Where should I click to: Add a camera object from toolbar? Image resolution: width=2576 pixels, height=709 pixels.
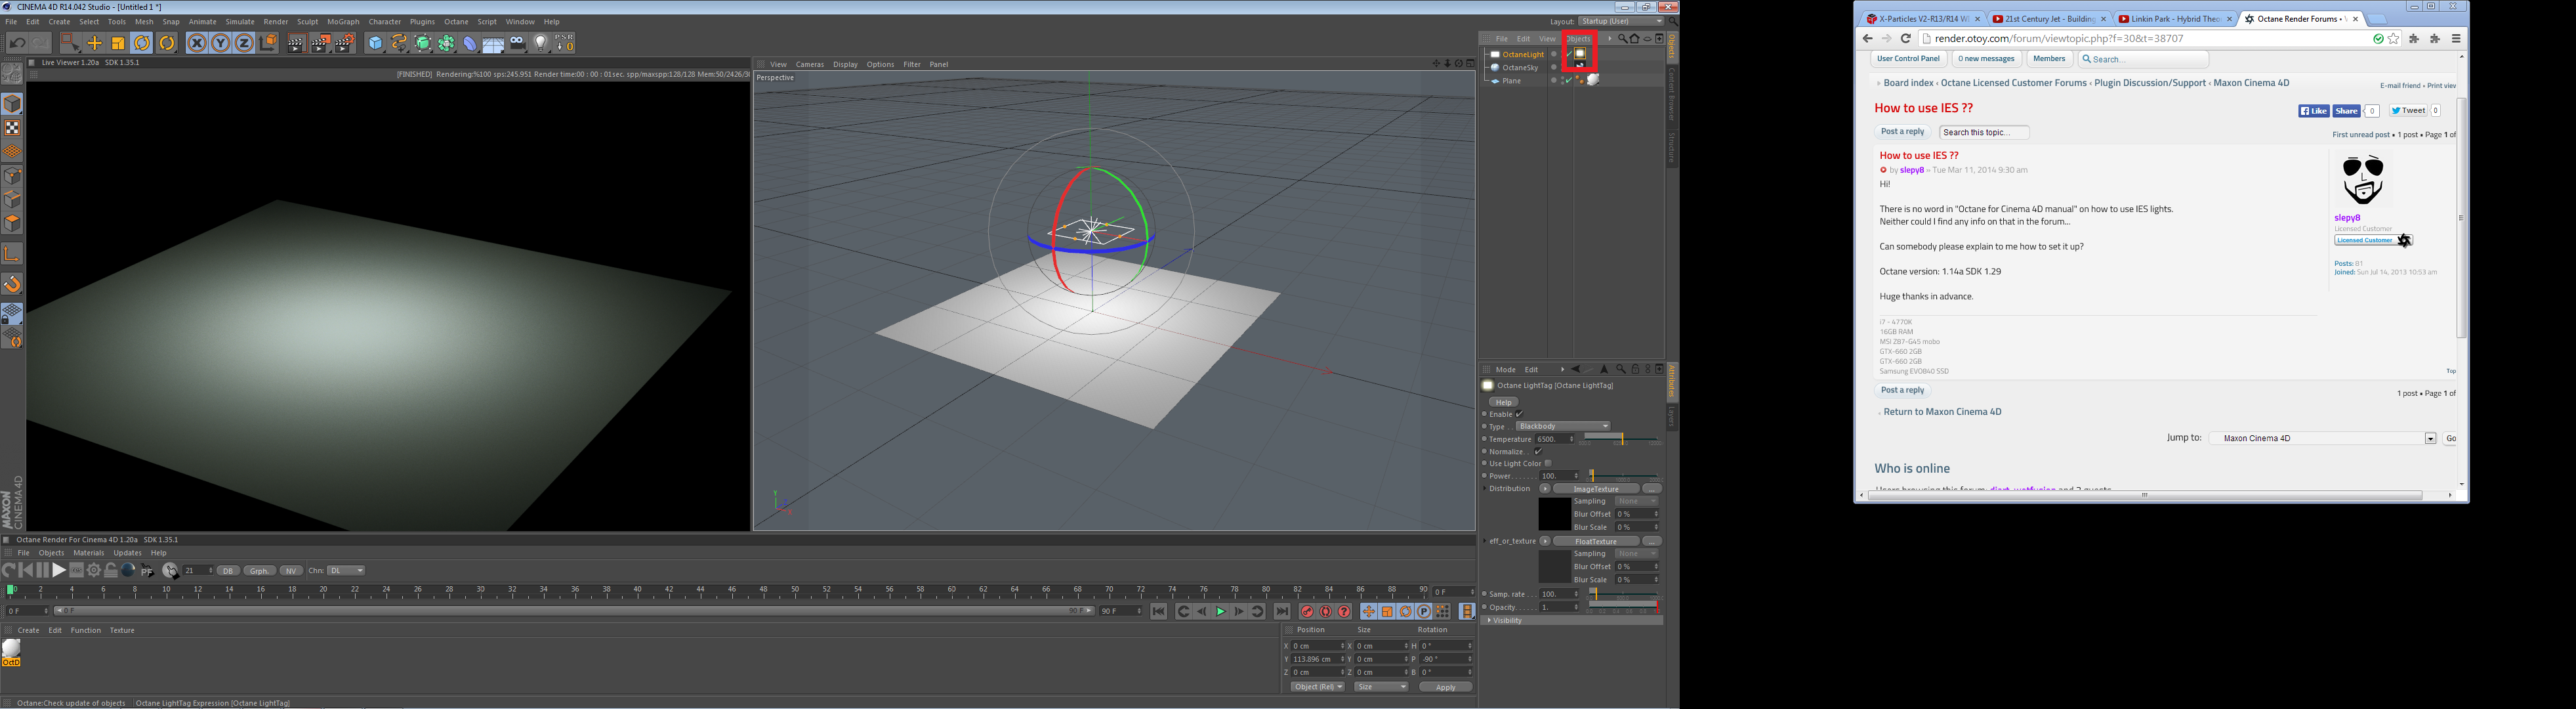pos(517,43)
